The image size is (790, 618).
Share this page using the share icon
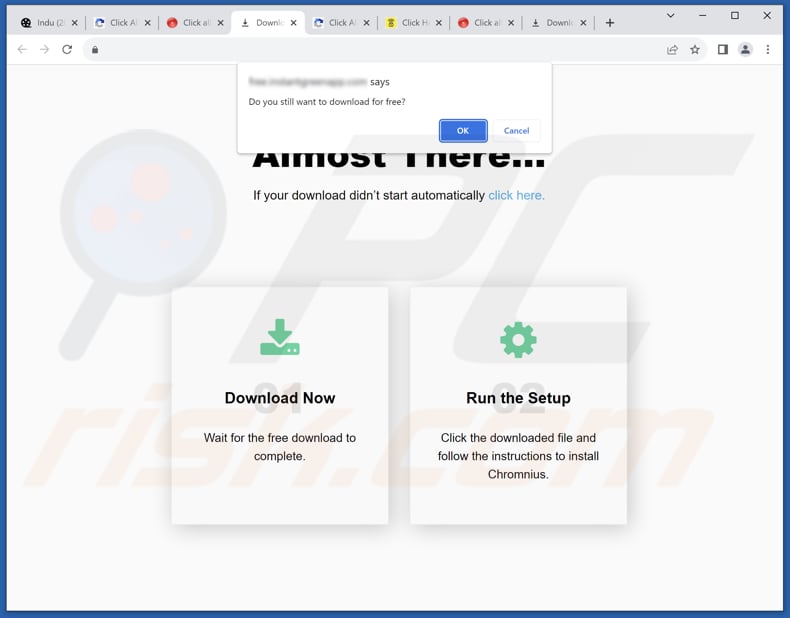pos(672,49)
